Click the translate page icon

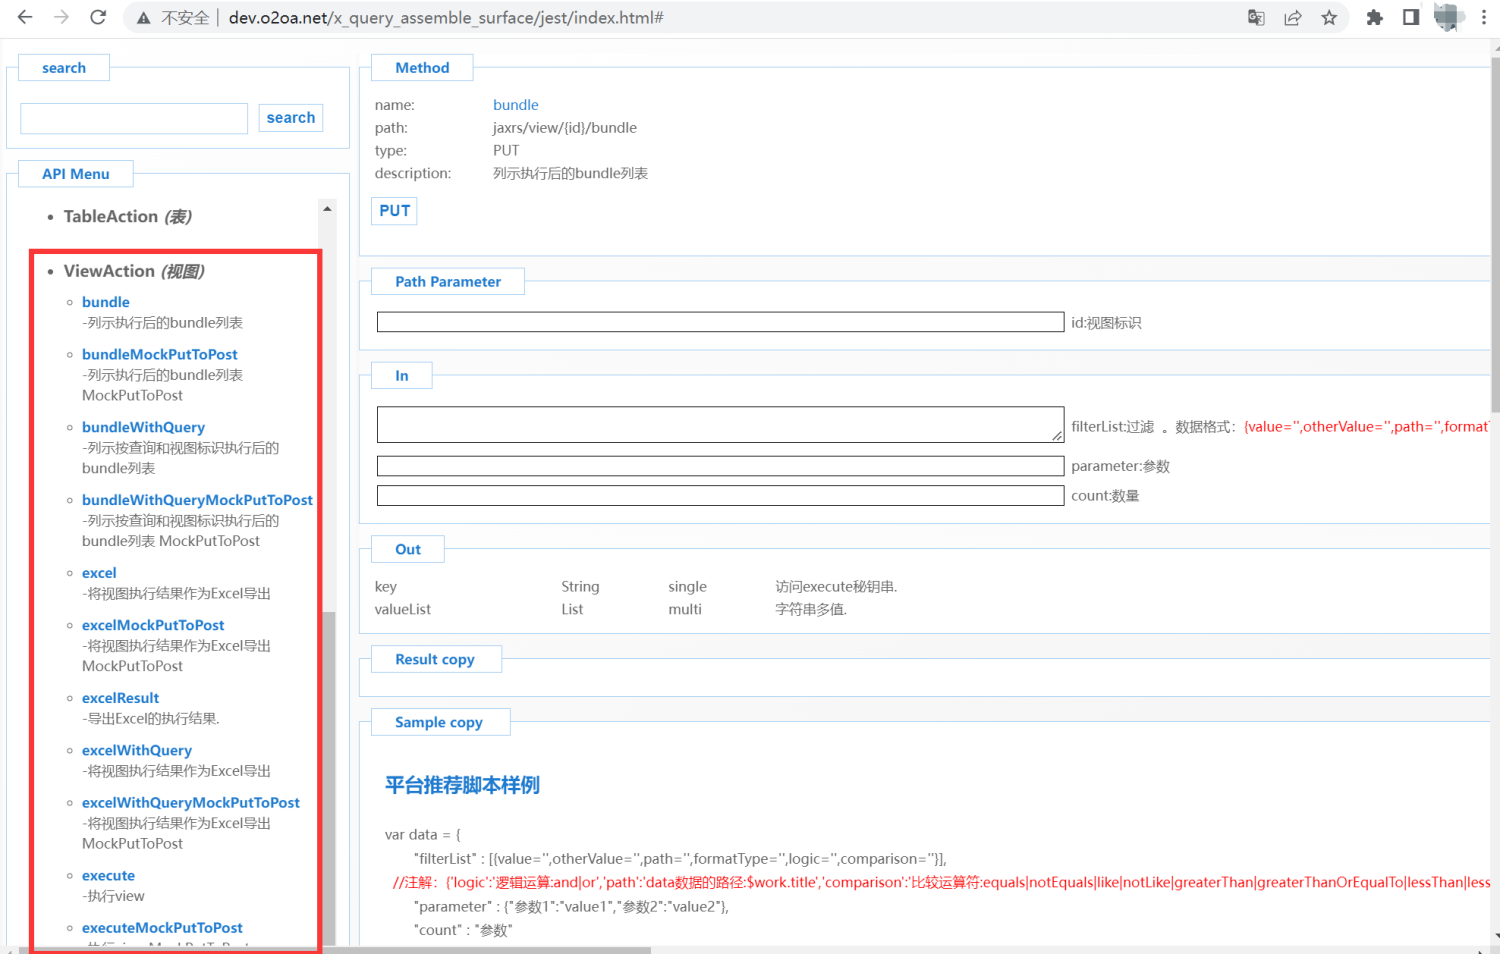pos(1256,17)
